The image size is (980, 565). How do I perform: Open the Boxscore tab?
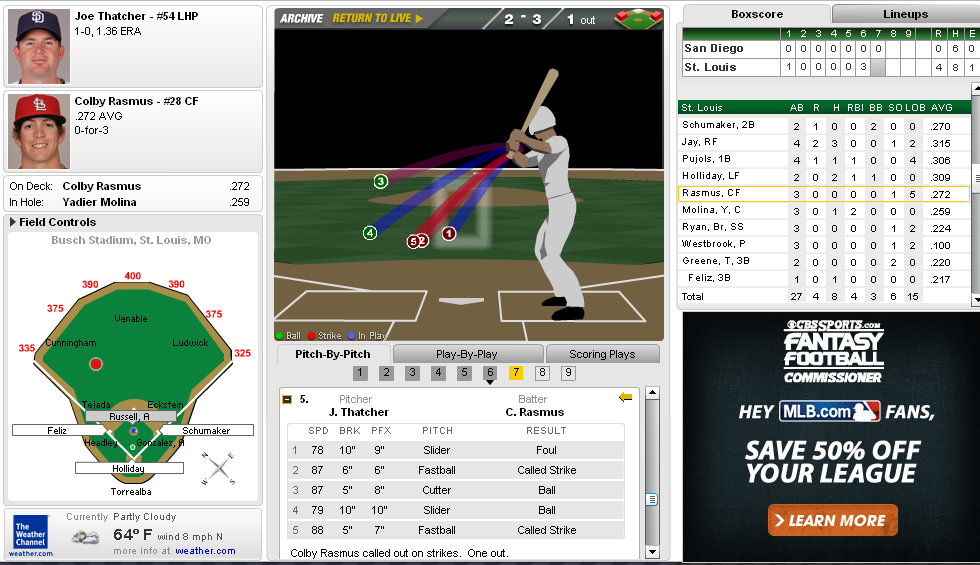(757, 14)
